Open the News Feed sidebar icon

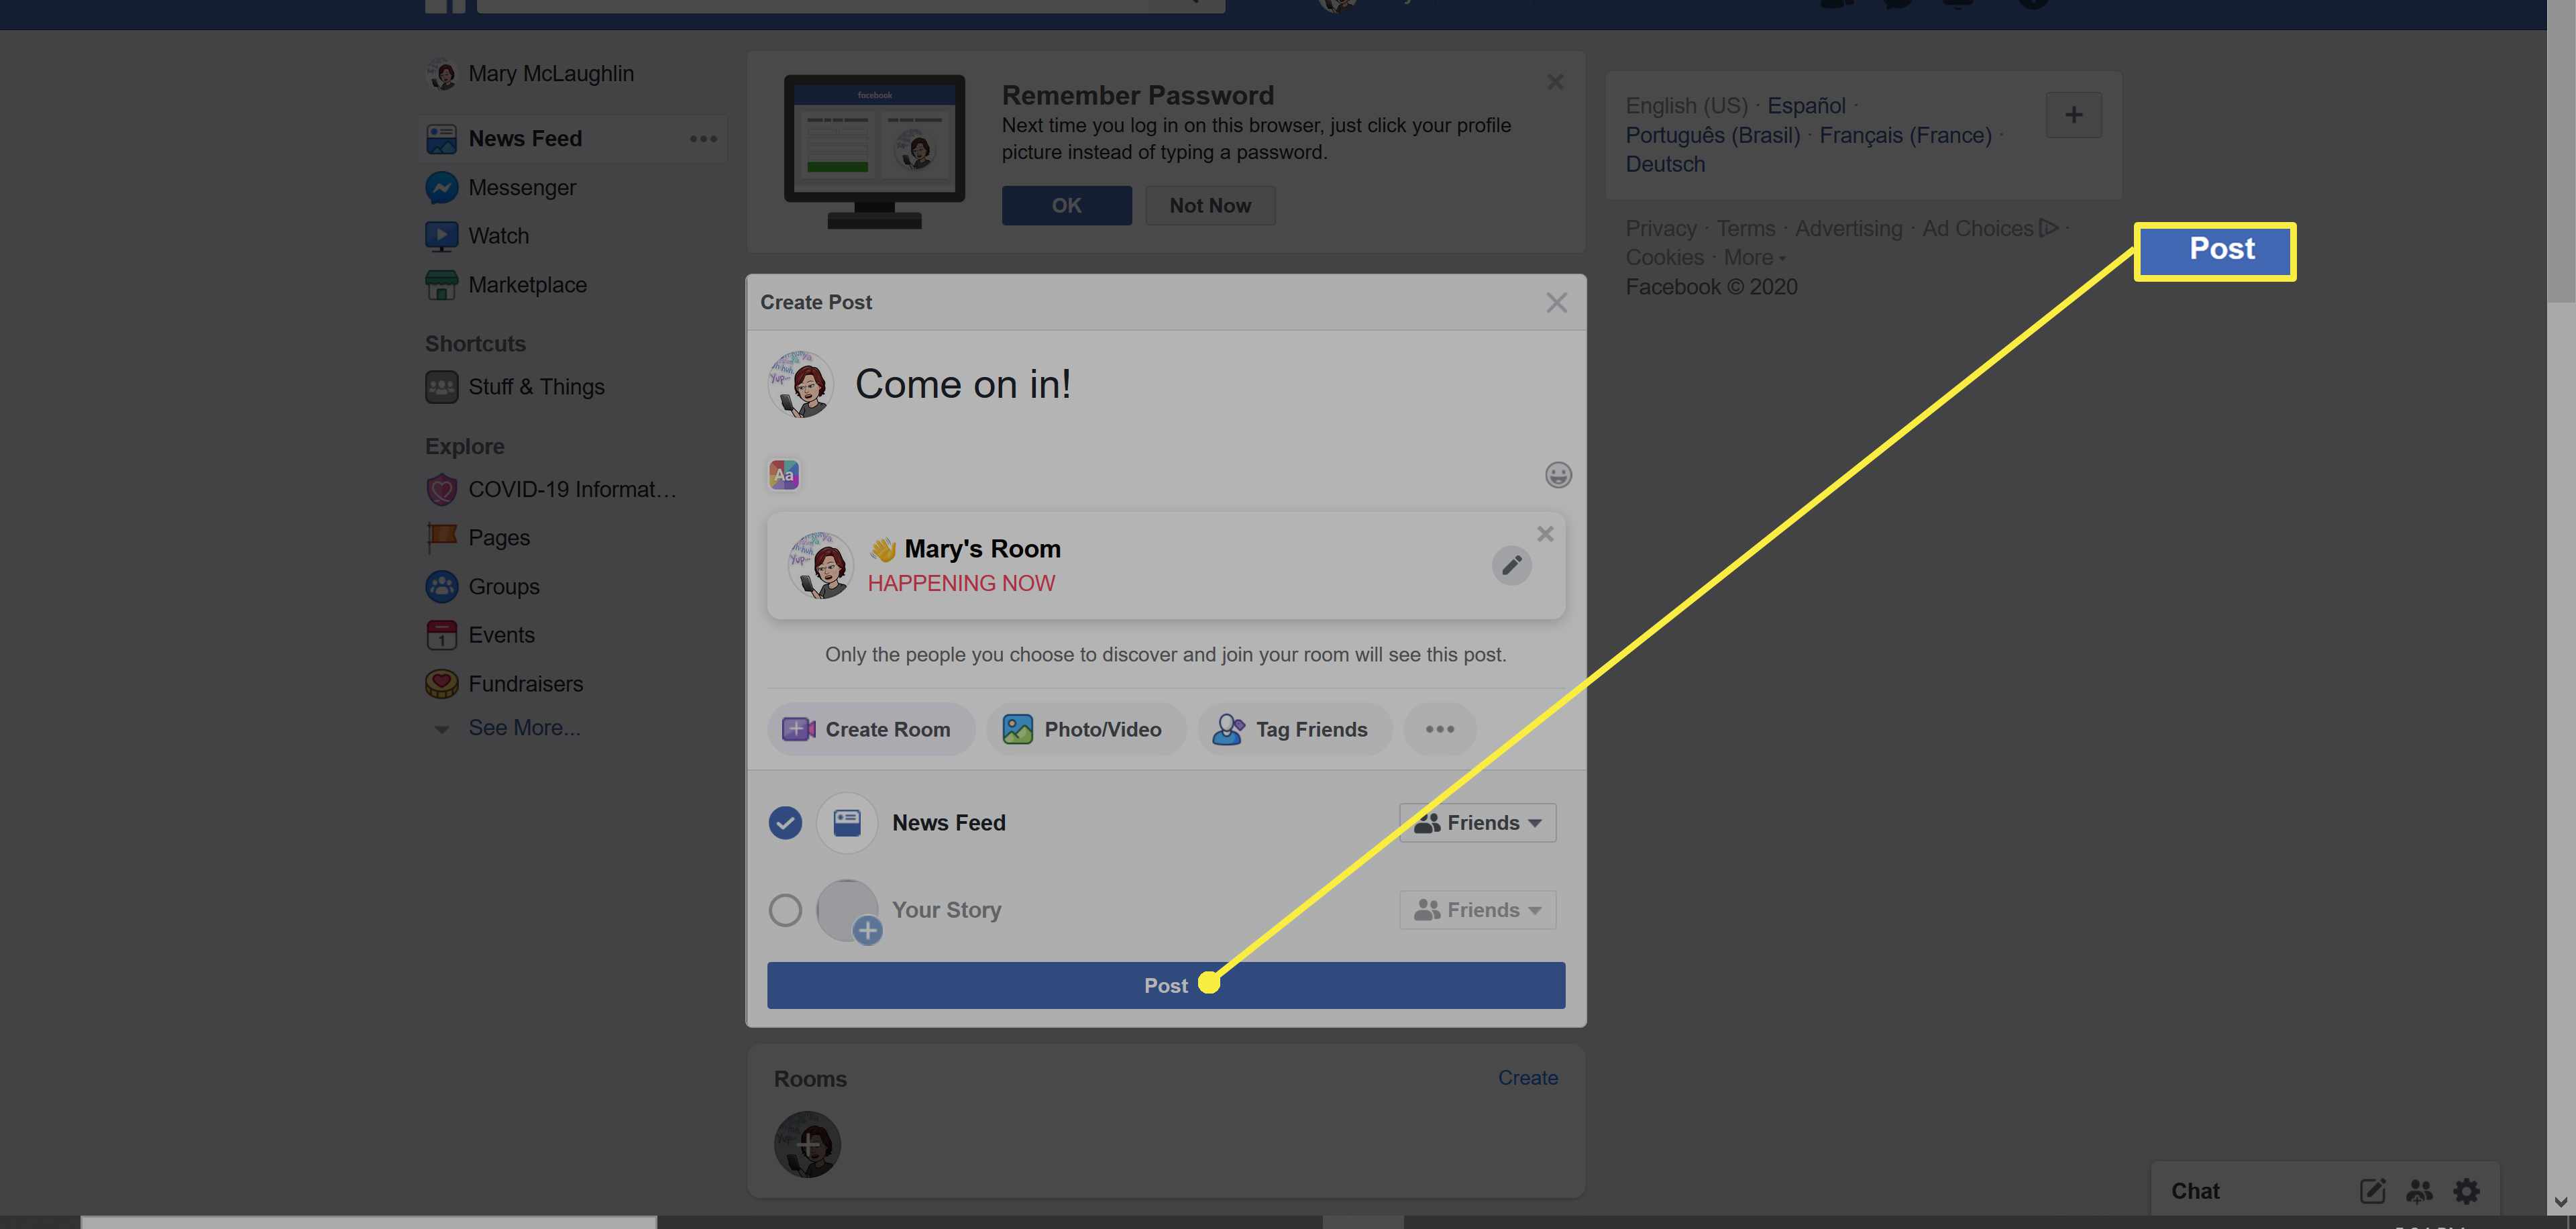tap(441, 139)
